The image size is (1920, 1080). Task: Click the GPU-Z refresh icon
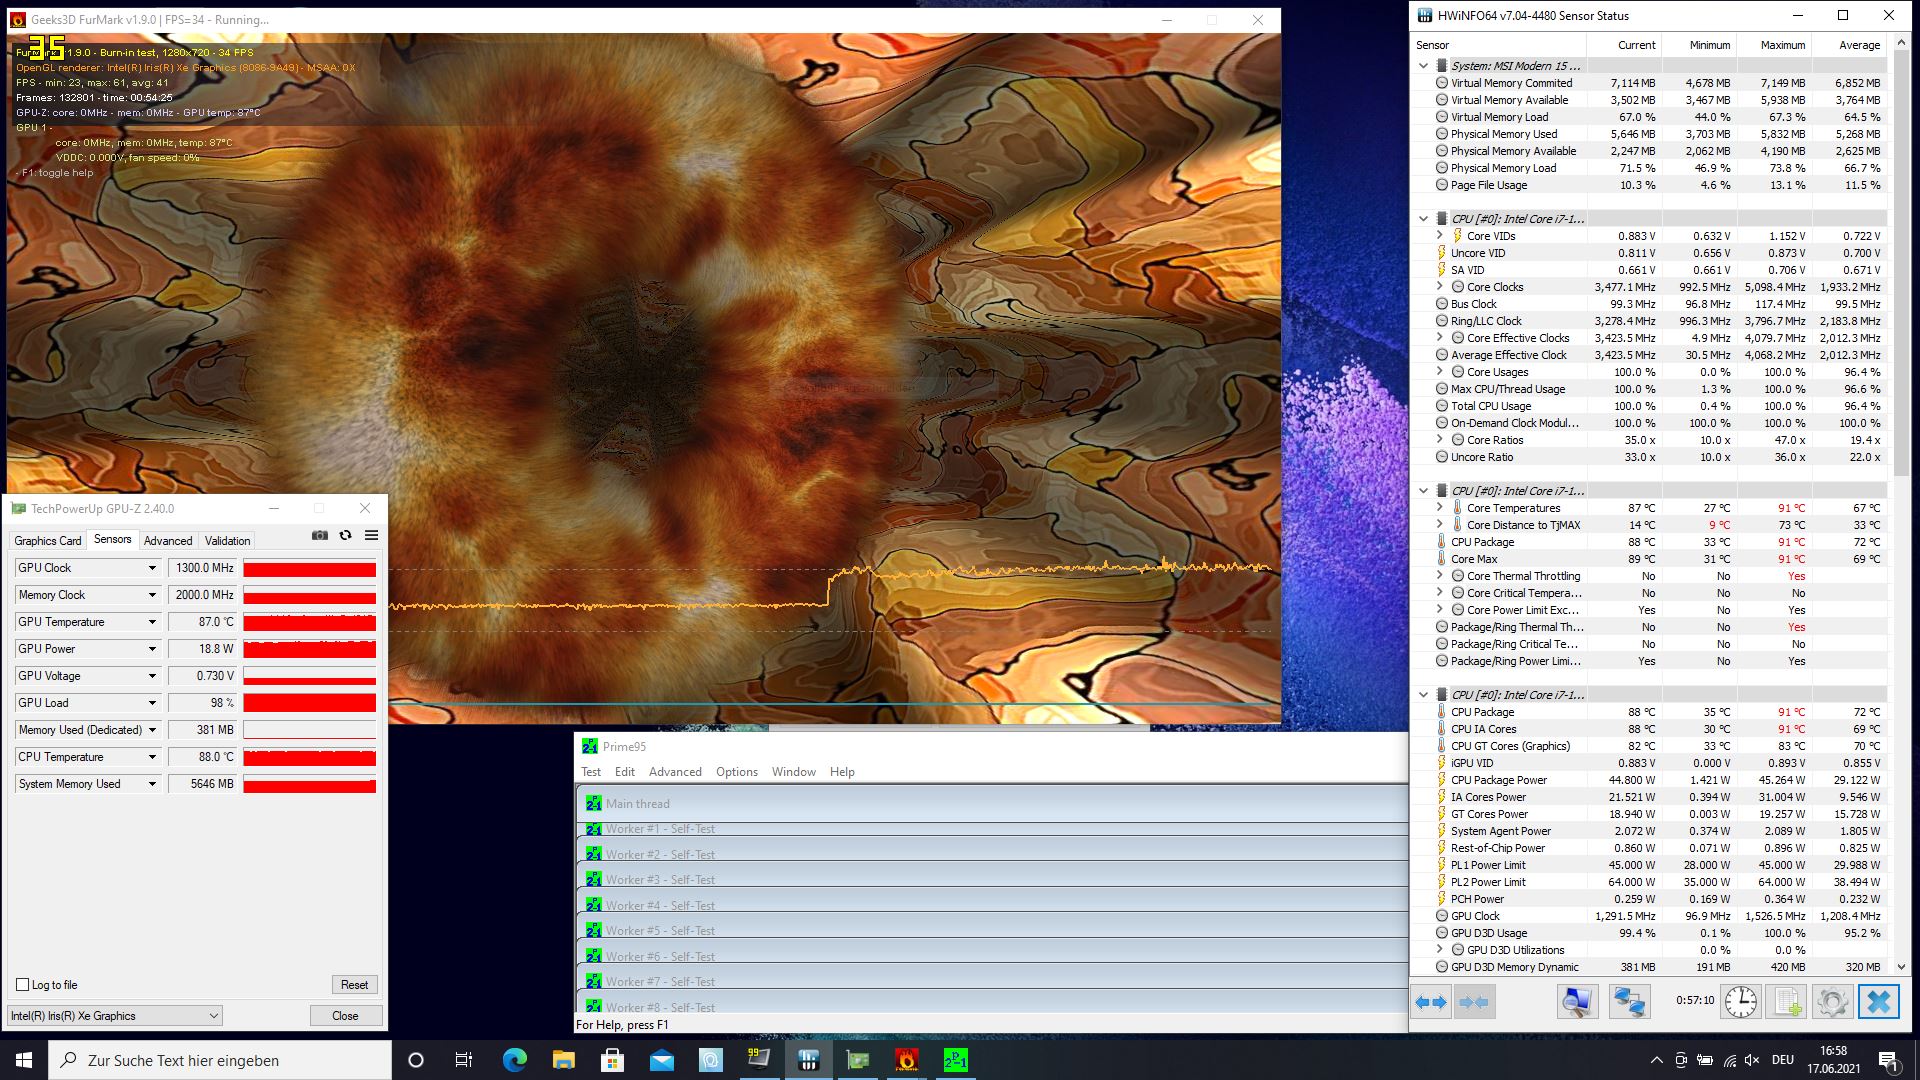point(345,536)
